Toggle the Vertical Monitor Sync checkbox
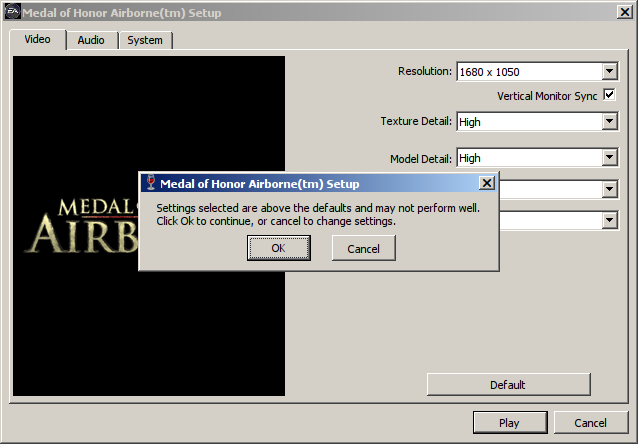638x444 pixels. pos(609,95)
